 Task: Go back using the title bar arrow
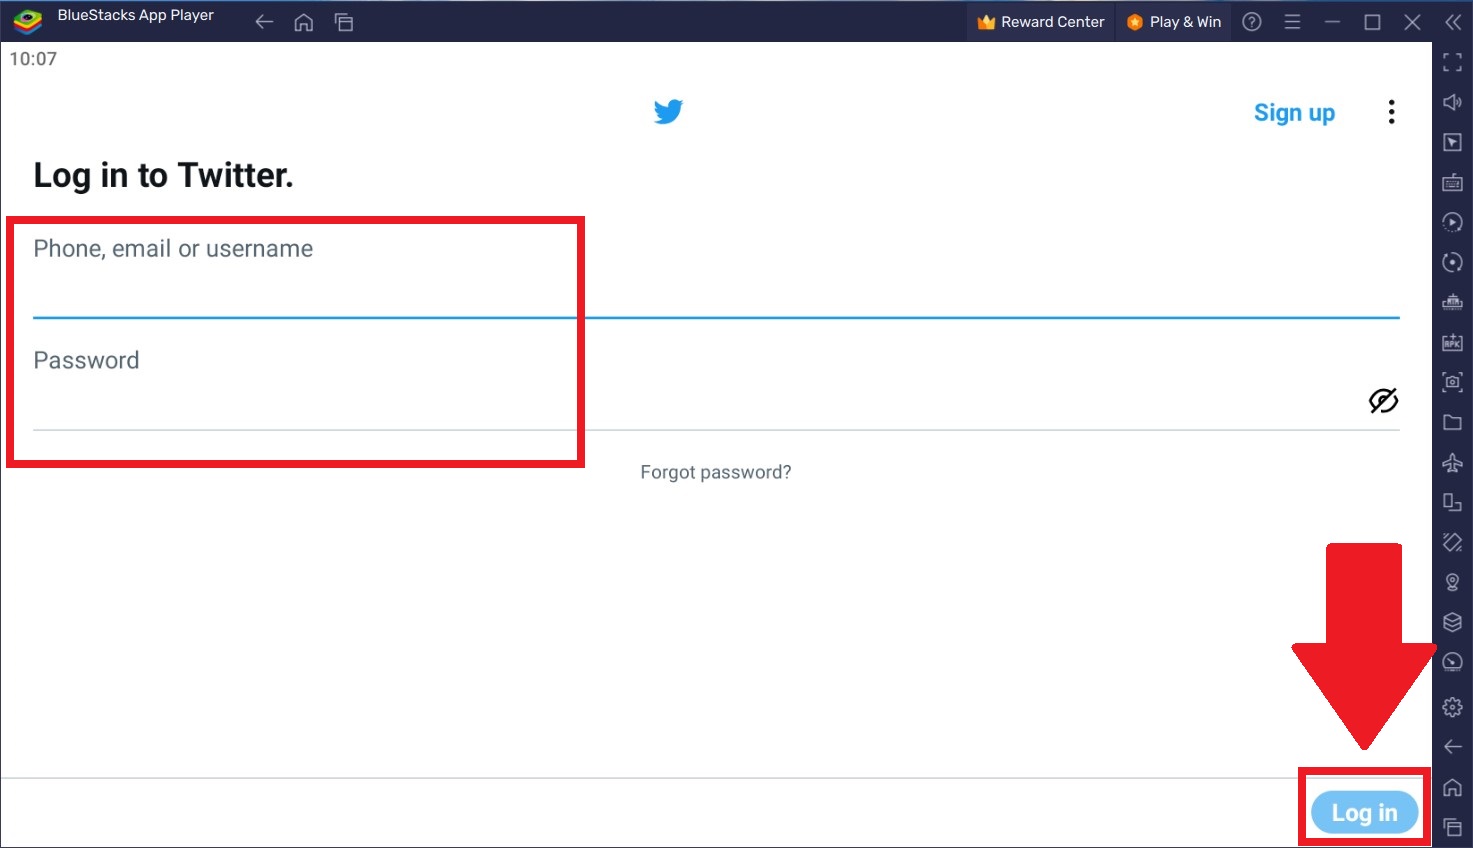tap(264, 22)
